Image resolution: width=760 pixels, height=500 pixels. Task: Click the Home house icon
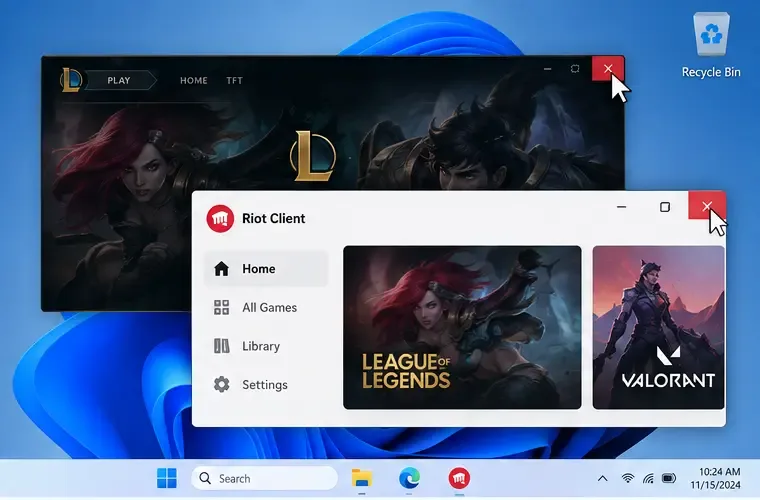pyautogui.click(x=222, y=268)
